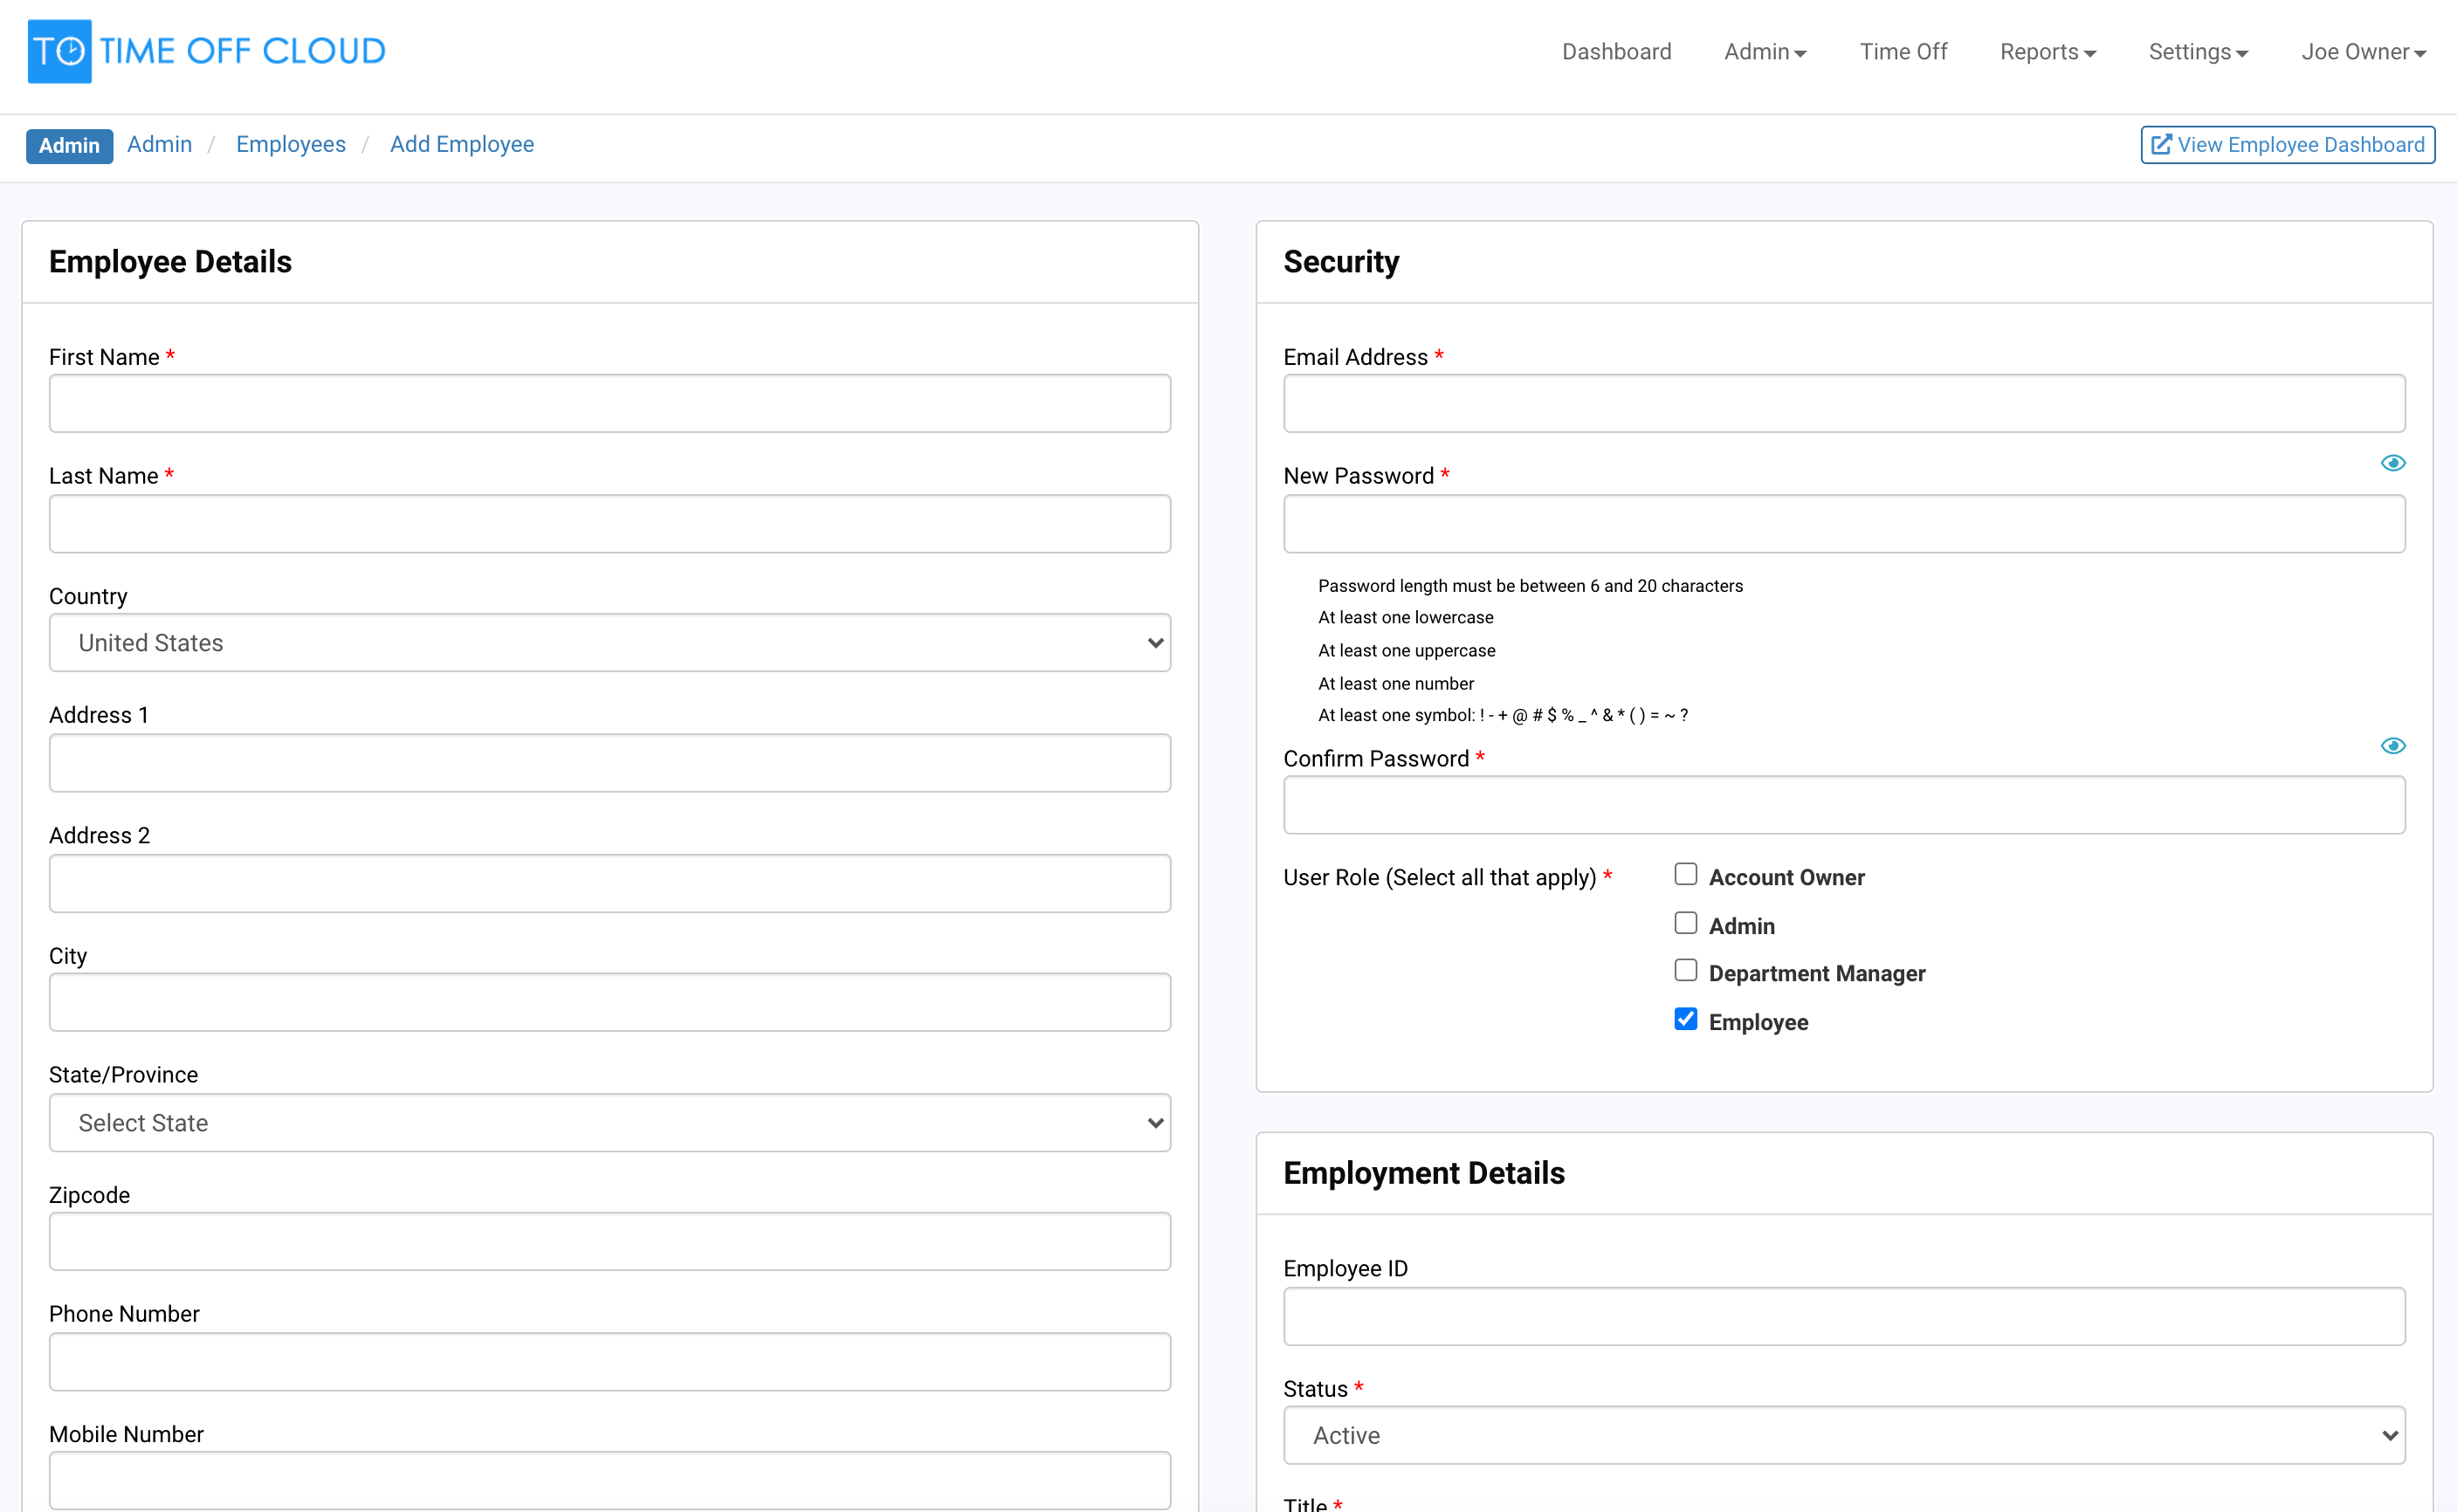
Task: Focus the Last Name input field
Action: (610, 524)
